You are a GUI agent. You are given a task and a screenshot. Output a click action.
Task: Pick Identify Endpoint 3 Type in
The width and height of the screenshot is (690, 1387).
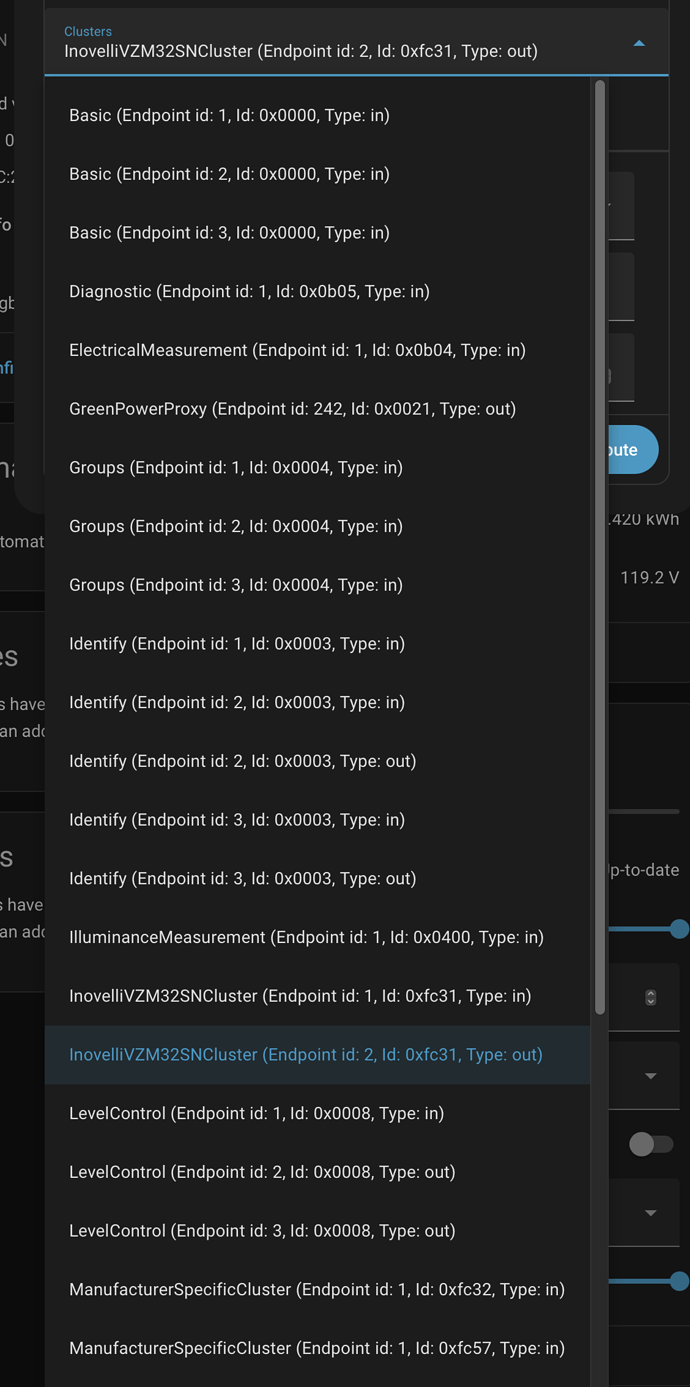[x=237, y=820]
